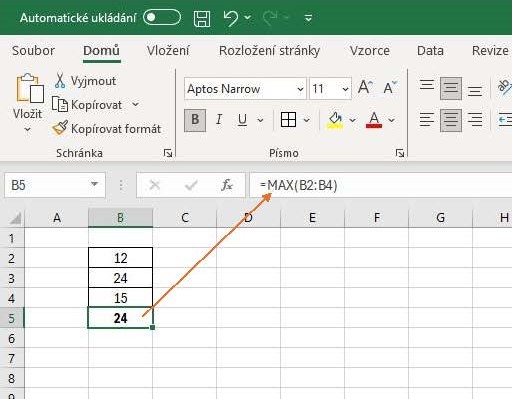Image resolution: width=512 pixels, height=399 pixels.
Task: Click the Undo arrow icon
Action: (x=231, y=18)
